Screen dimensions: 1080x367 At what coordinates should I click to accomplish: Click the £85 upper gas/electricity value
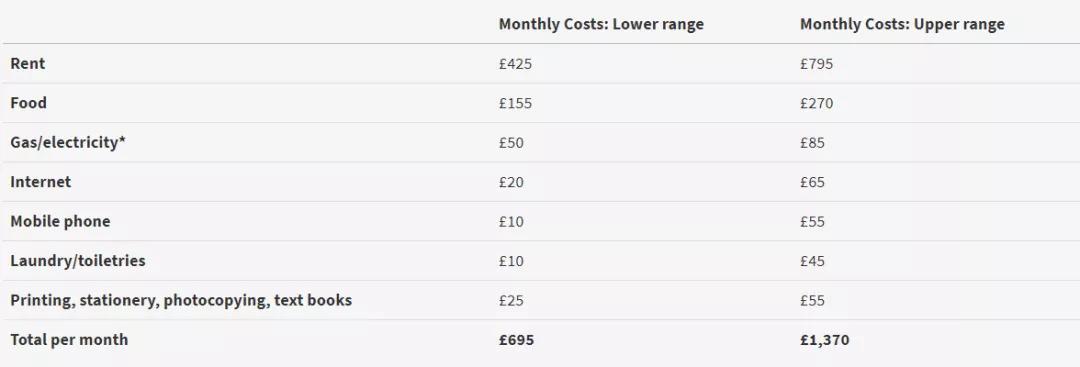click(x=813, y=143)
